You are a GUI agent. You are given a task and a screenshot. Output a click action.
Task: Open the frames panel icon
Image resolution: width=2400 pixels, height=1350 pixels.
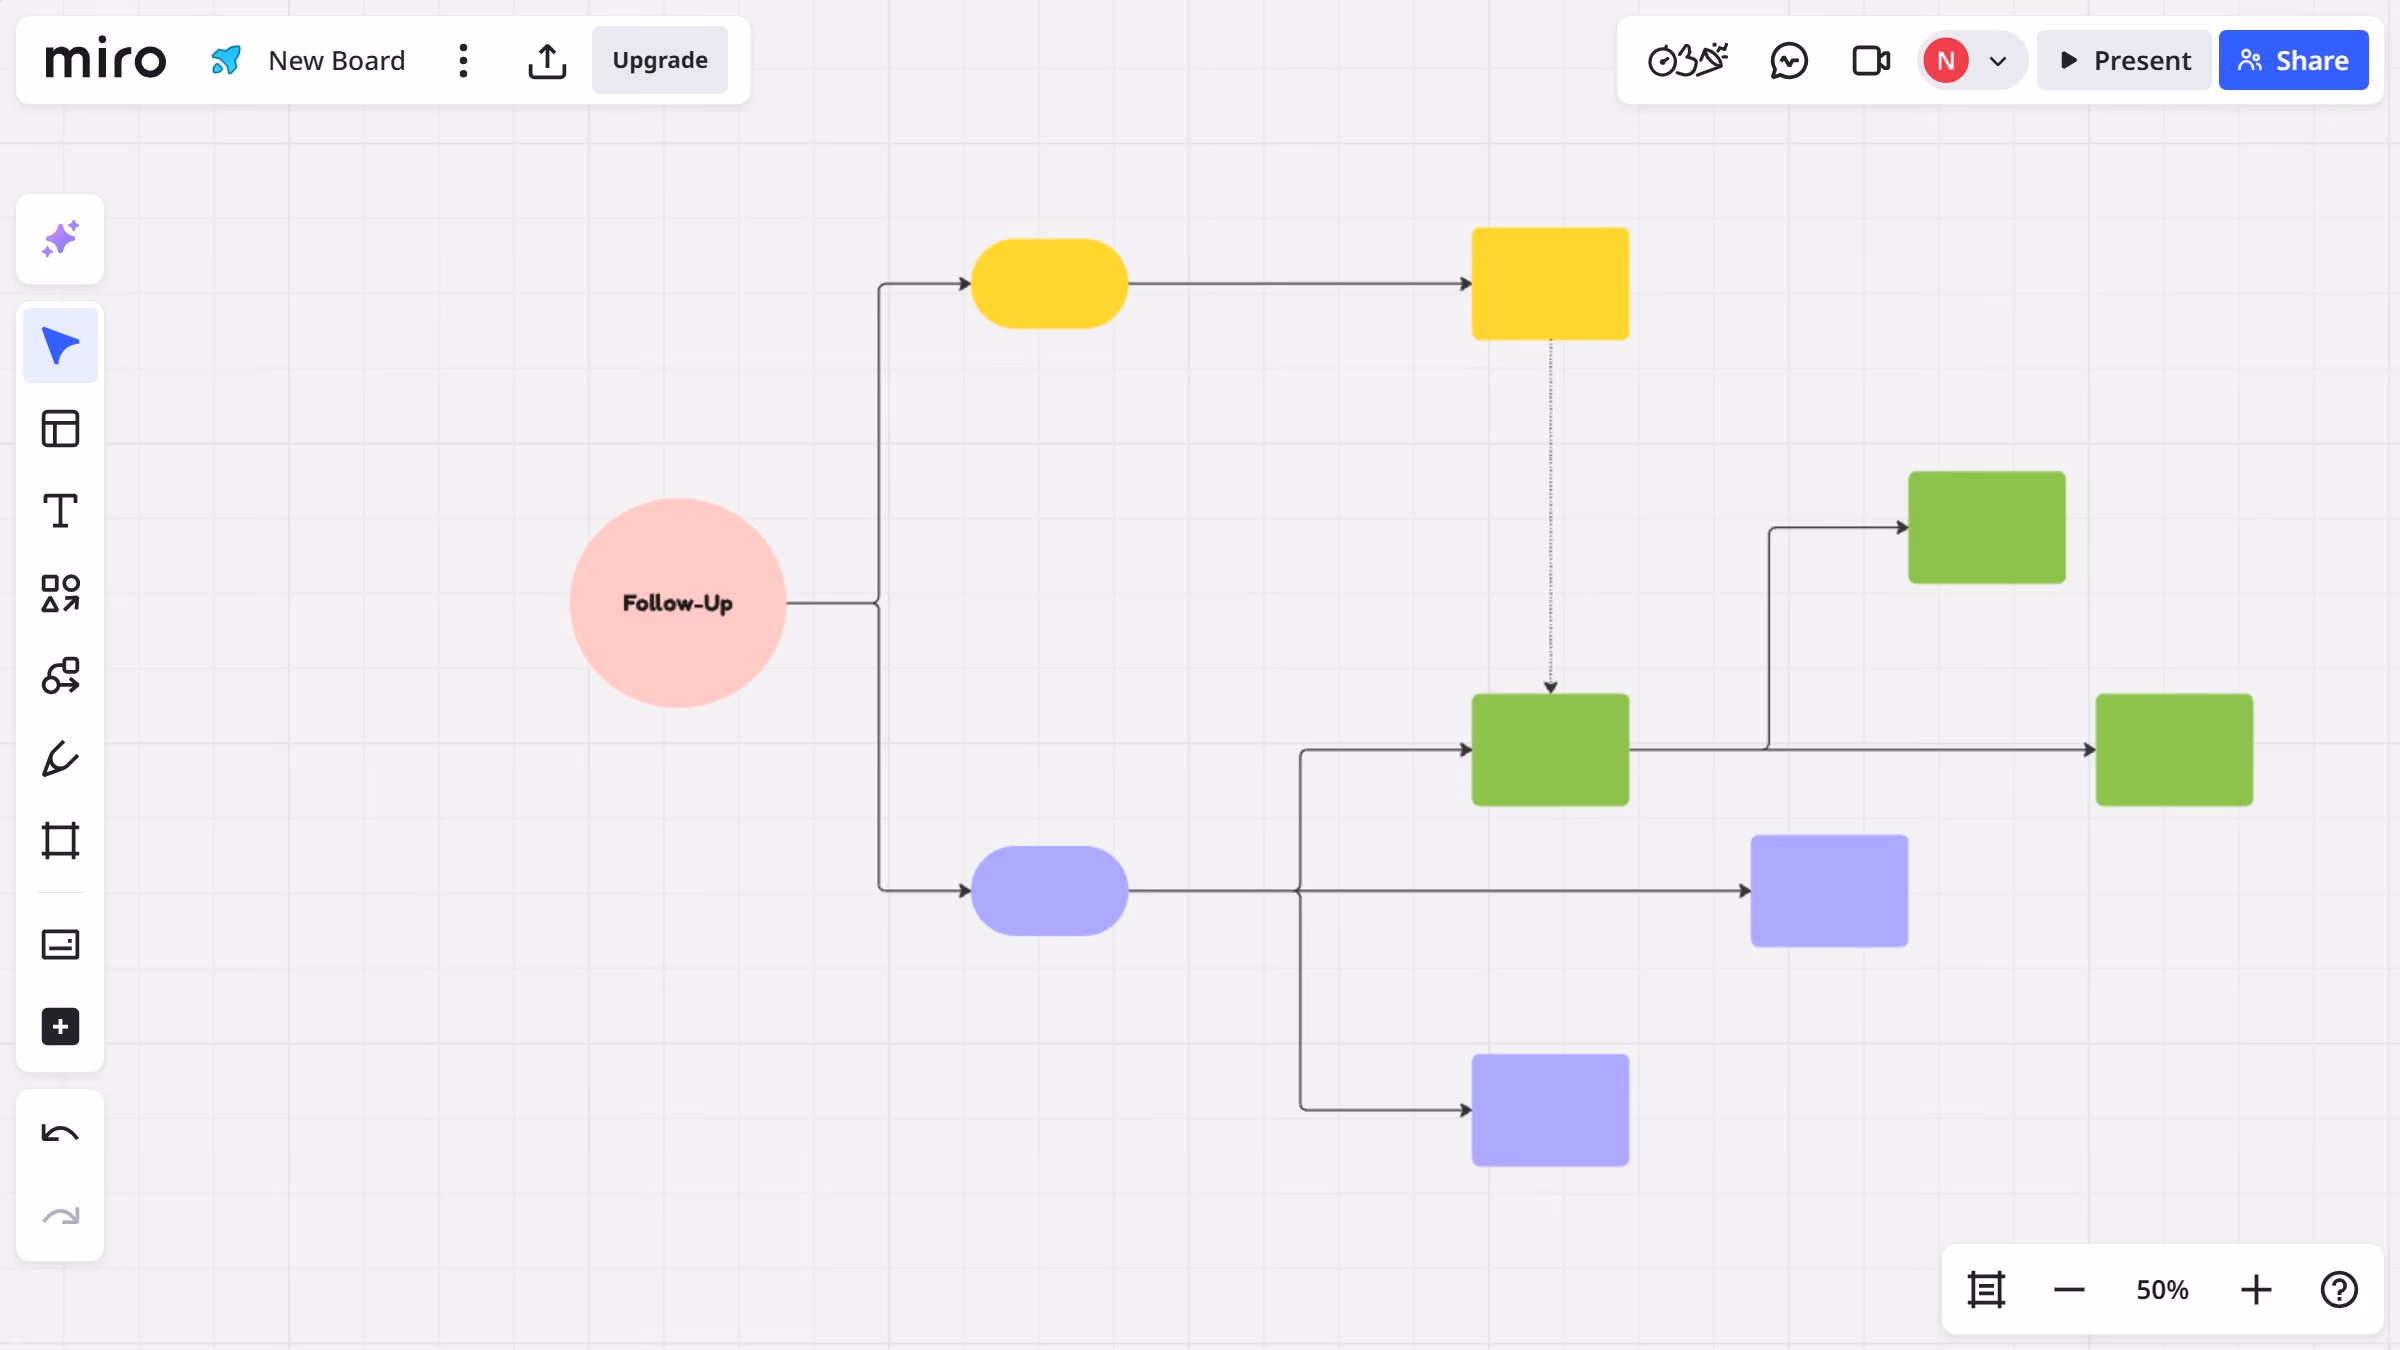pyautogui.click(x=1986, y=1290)
